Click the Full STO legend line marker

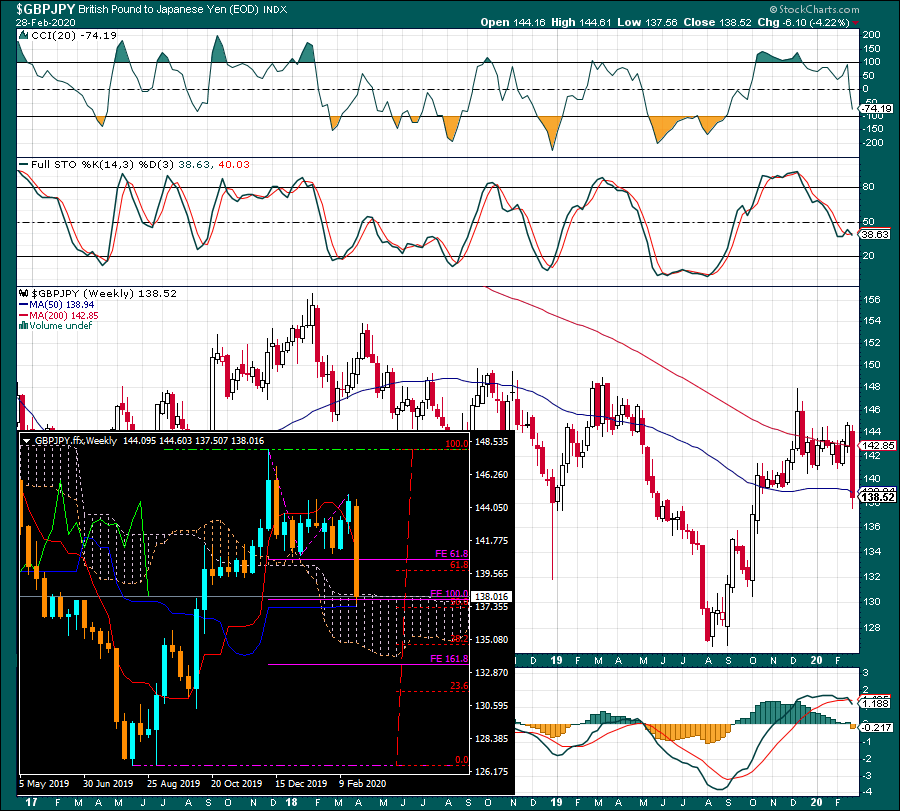tap(24, 164)
